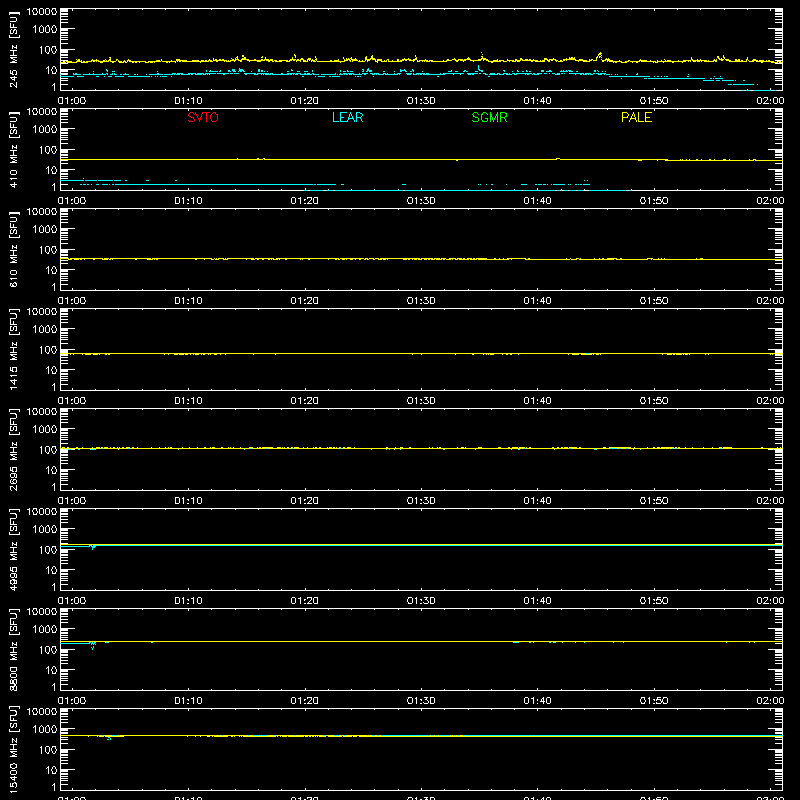Click 01:20 tick label under 8800 MHz plot
The width and height of the screenshot is (800, 800).
305,701
